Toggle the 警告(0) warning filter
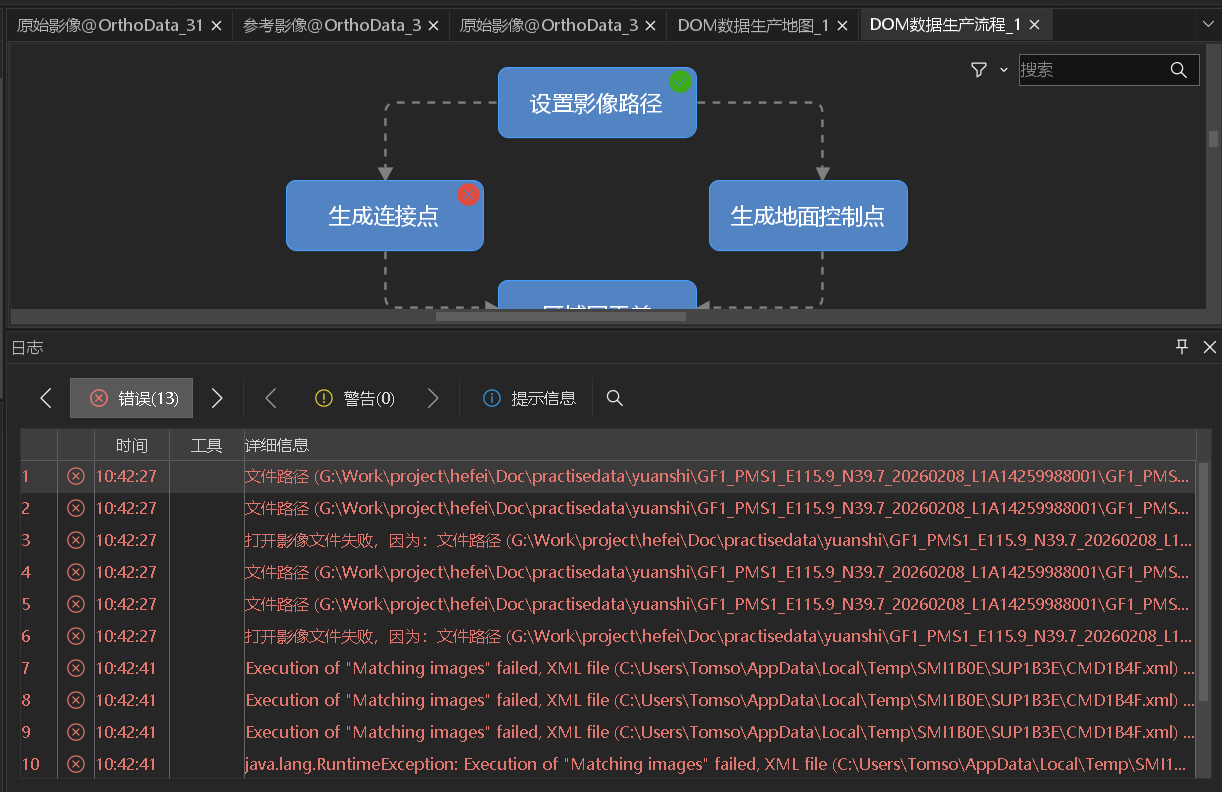 coord(355,398)
